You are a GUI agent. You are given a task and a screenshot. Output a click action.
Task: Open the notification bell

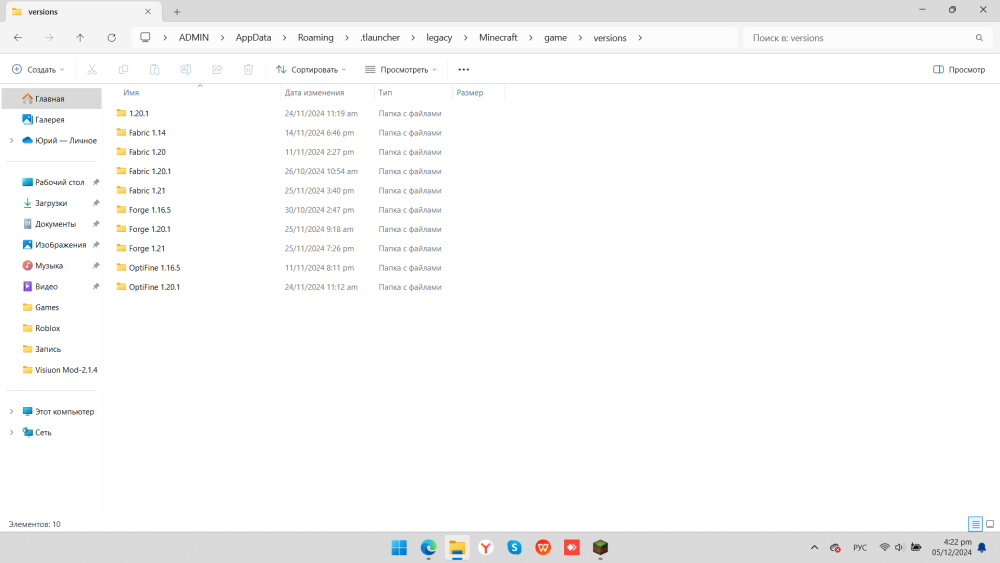click(x=982, y=548)
